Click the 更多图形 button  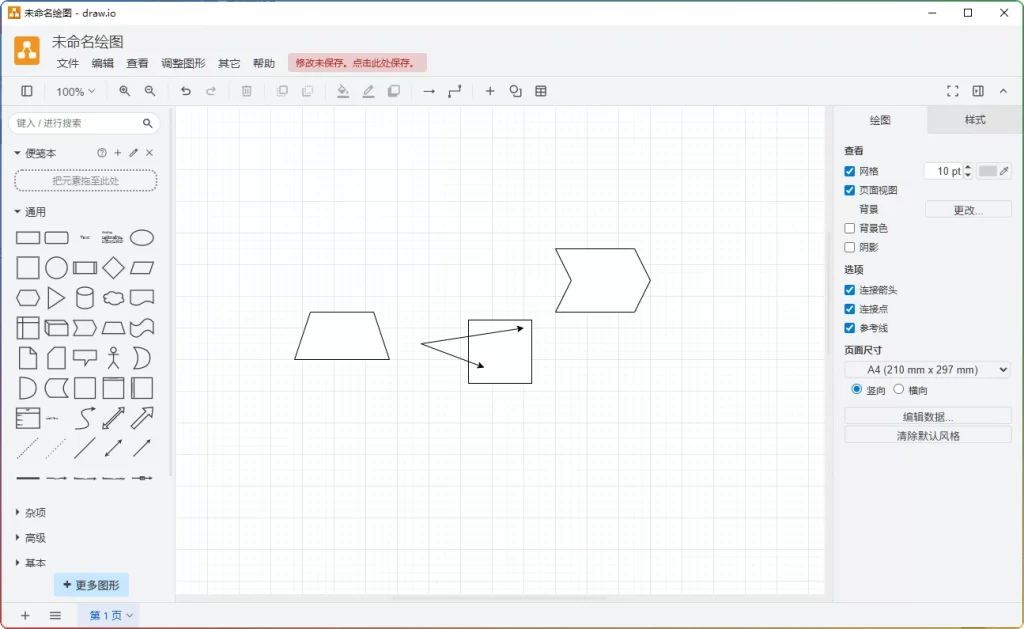click(91, 584)
